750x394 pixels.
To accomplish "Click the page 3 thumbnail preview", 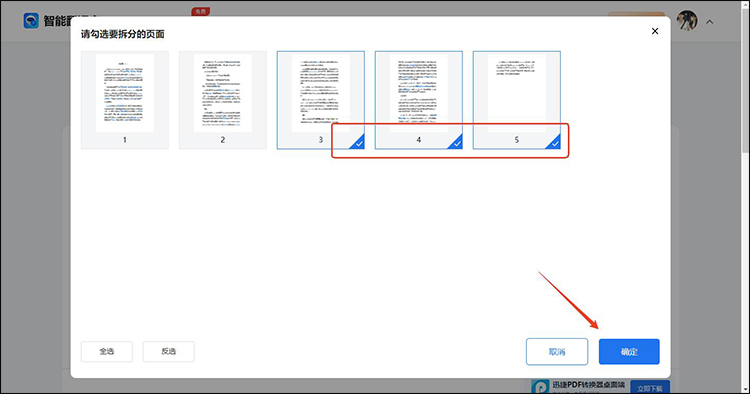I will point(320,93).
